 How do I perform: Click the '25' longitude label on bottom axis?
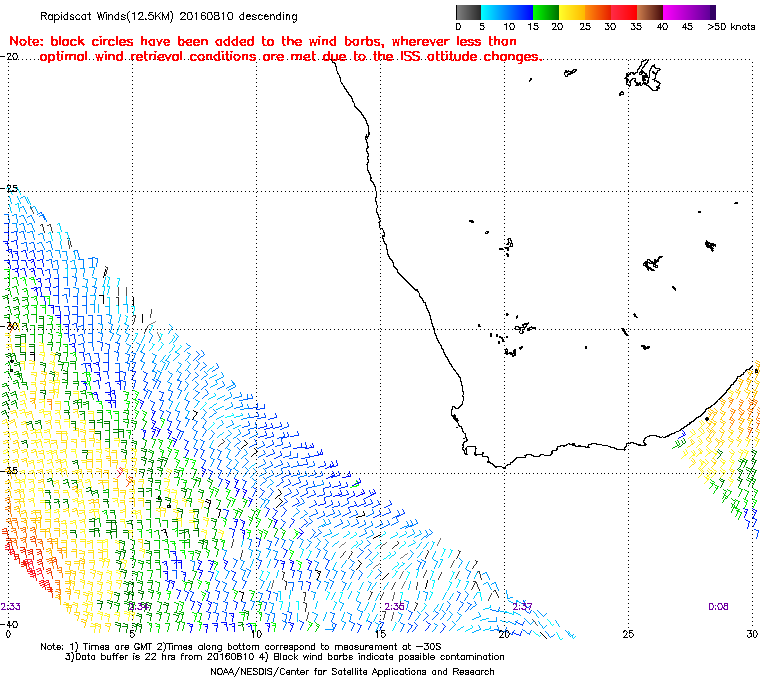[x=628, y=634]
